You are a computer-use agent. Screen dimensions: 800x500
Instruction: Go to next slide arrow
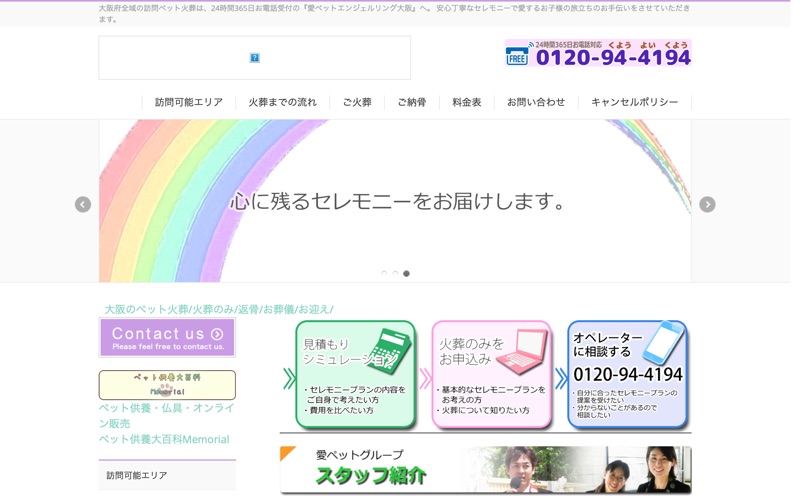[x=707, y=204]
